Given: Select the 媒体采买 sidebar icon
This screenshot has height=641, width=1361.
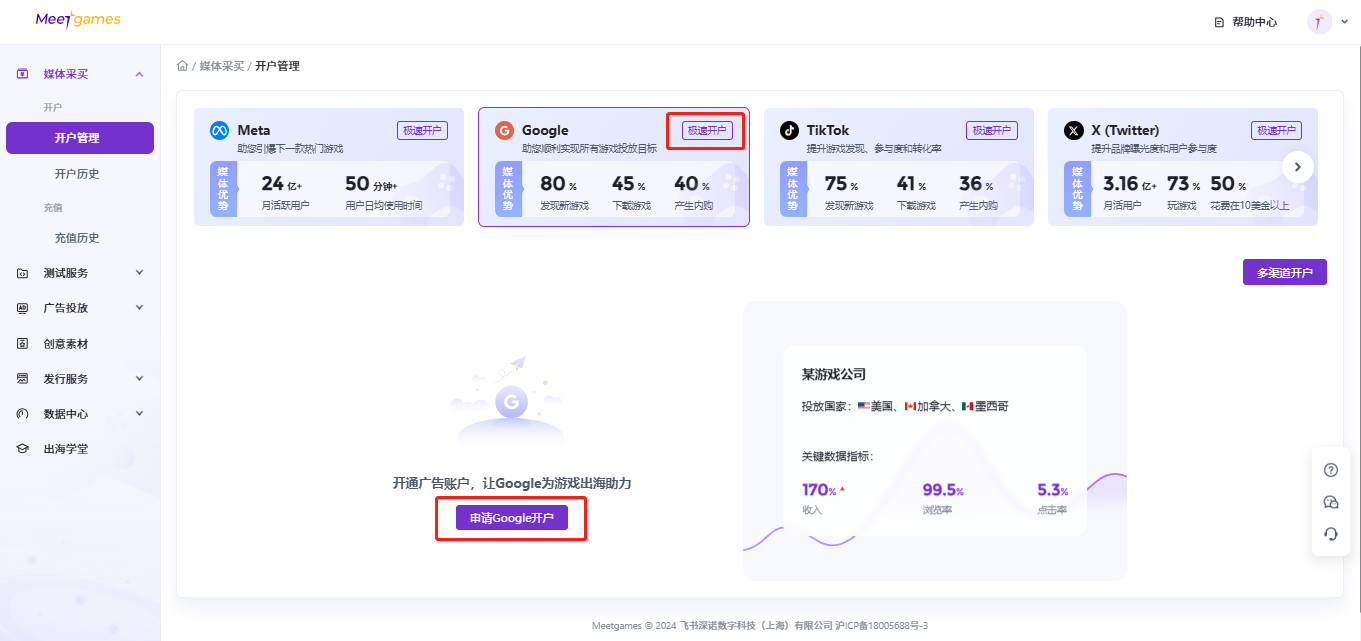Looking at the screenshot, I should pos(22,73).
